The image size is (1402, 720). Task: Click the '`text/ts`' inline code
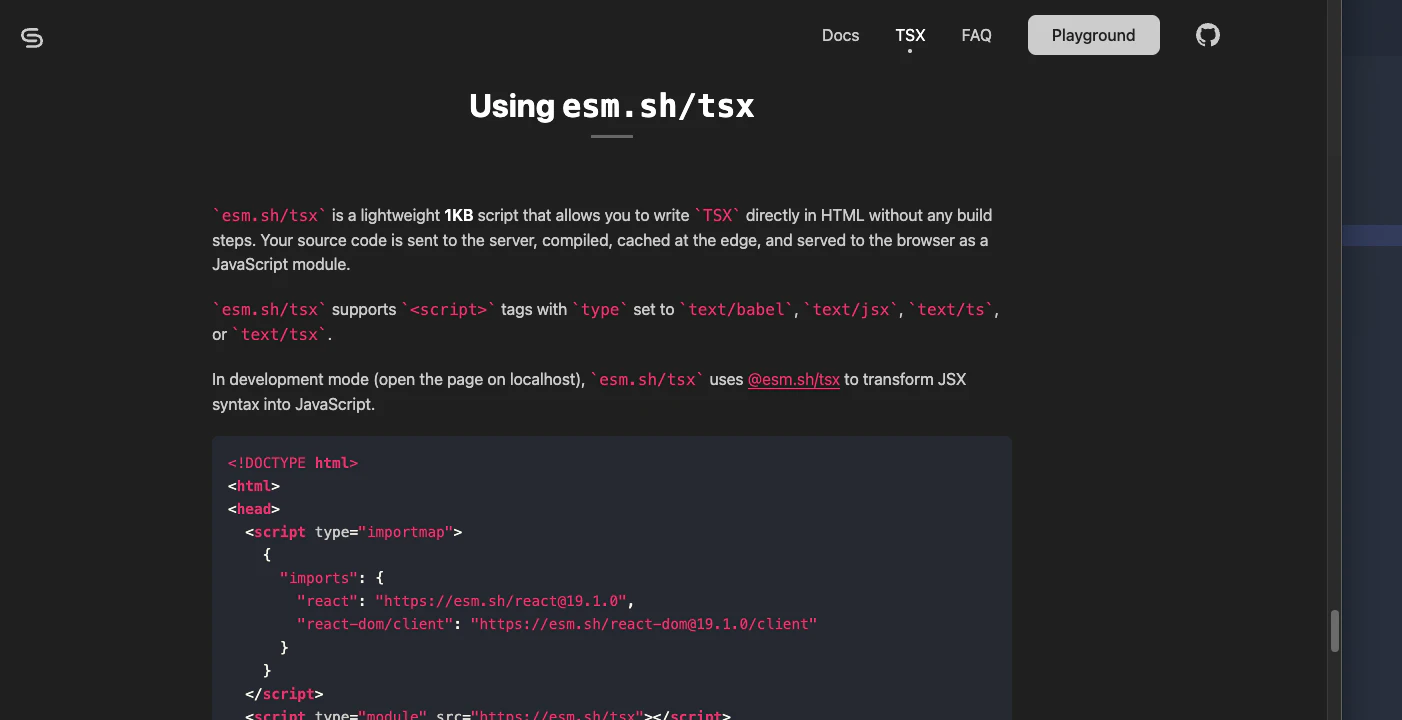click(951, 310)
